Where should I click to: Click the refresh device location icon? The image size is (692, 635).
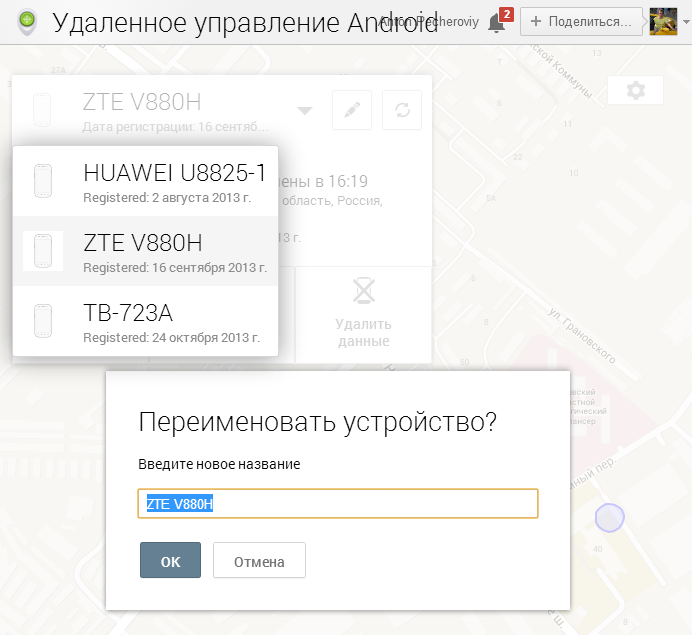[402, 110]
